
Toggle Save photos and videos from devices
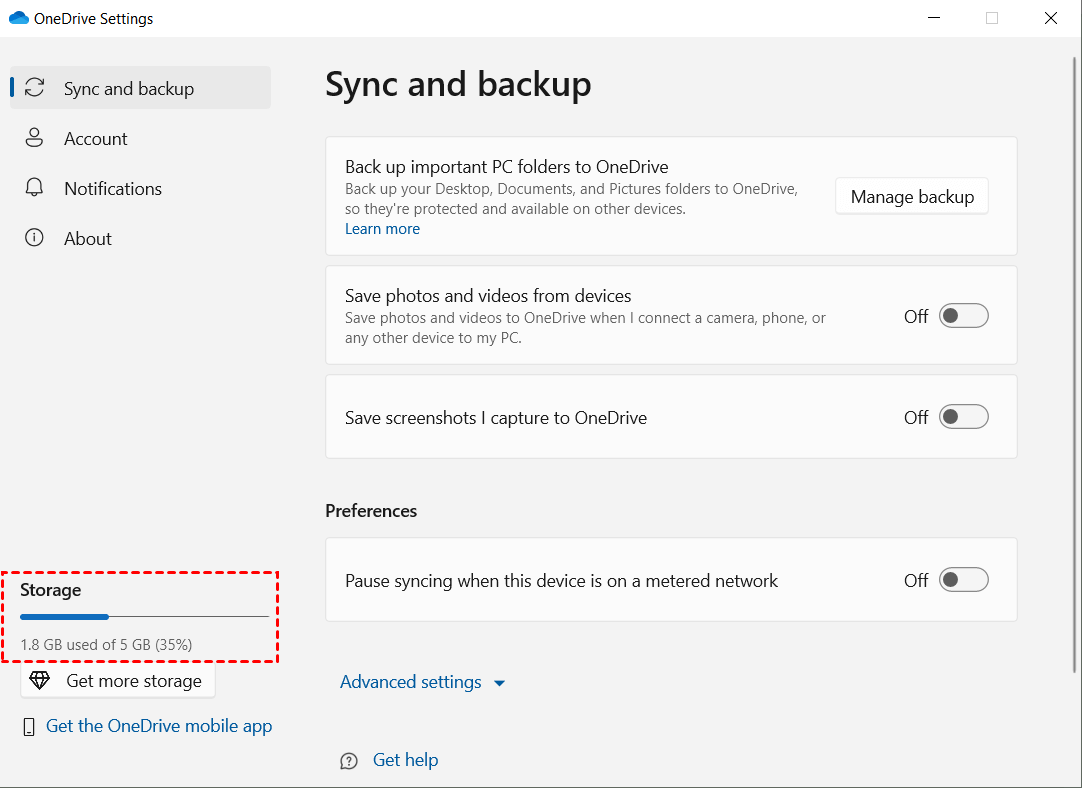click(x=963, y=316)
